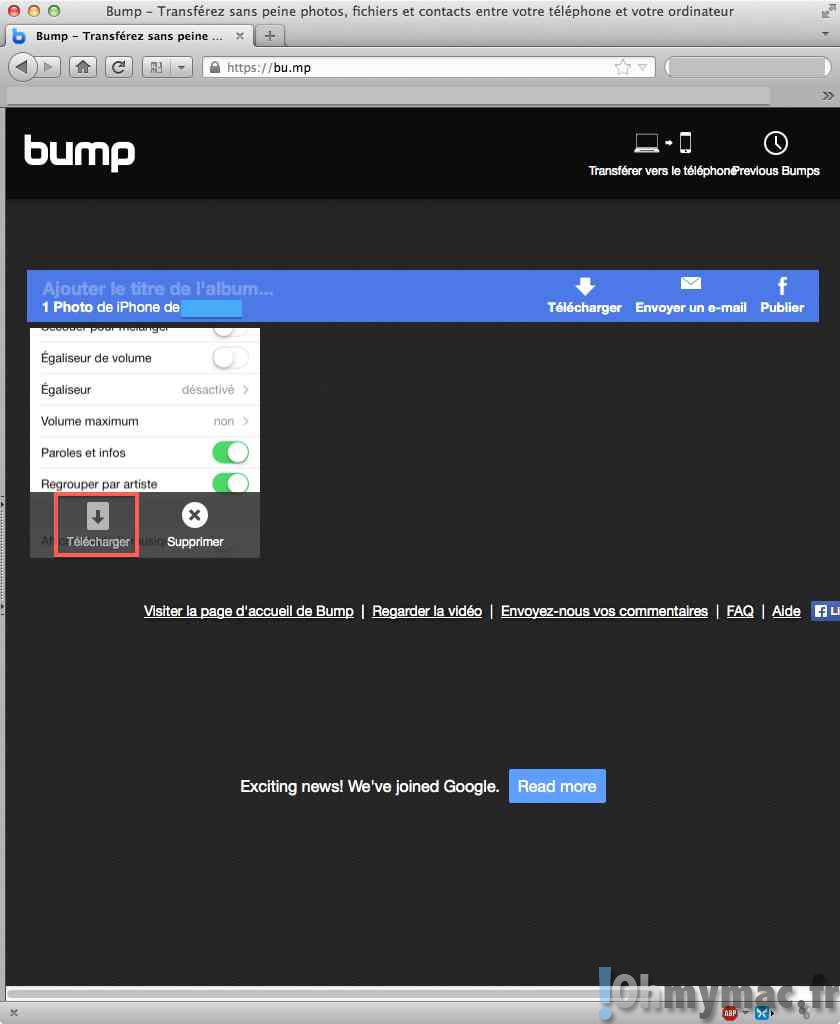The width and height of the screenshot is (840, 1024).
Task: Click Télécharger below the photo thumbnail
Action: tap(97, 525)
